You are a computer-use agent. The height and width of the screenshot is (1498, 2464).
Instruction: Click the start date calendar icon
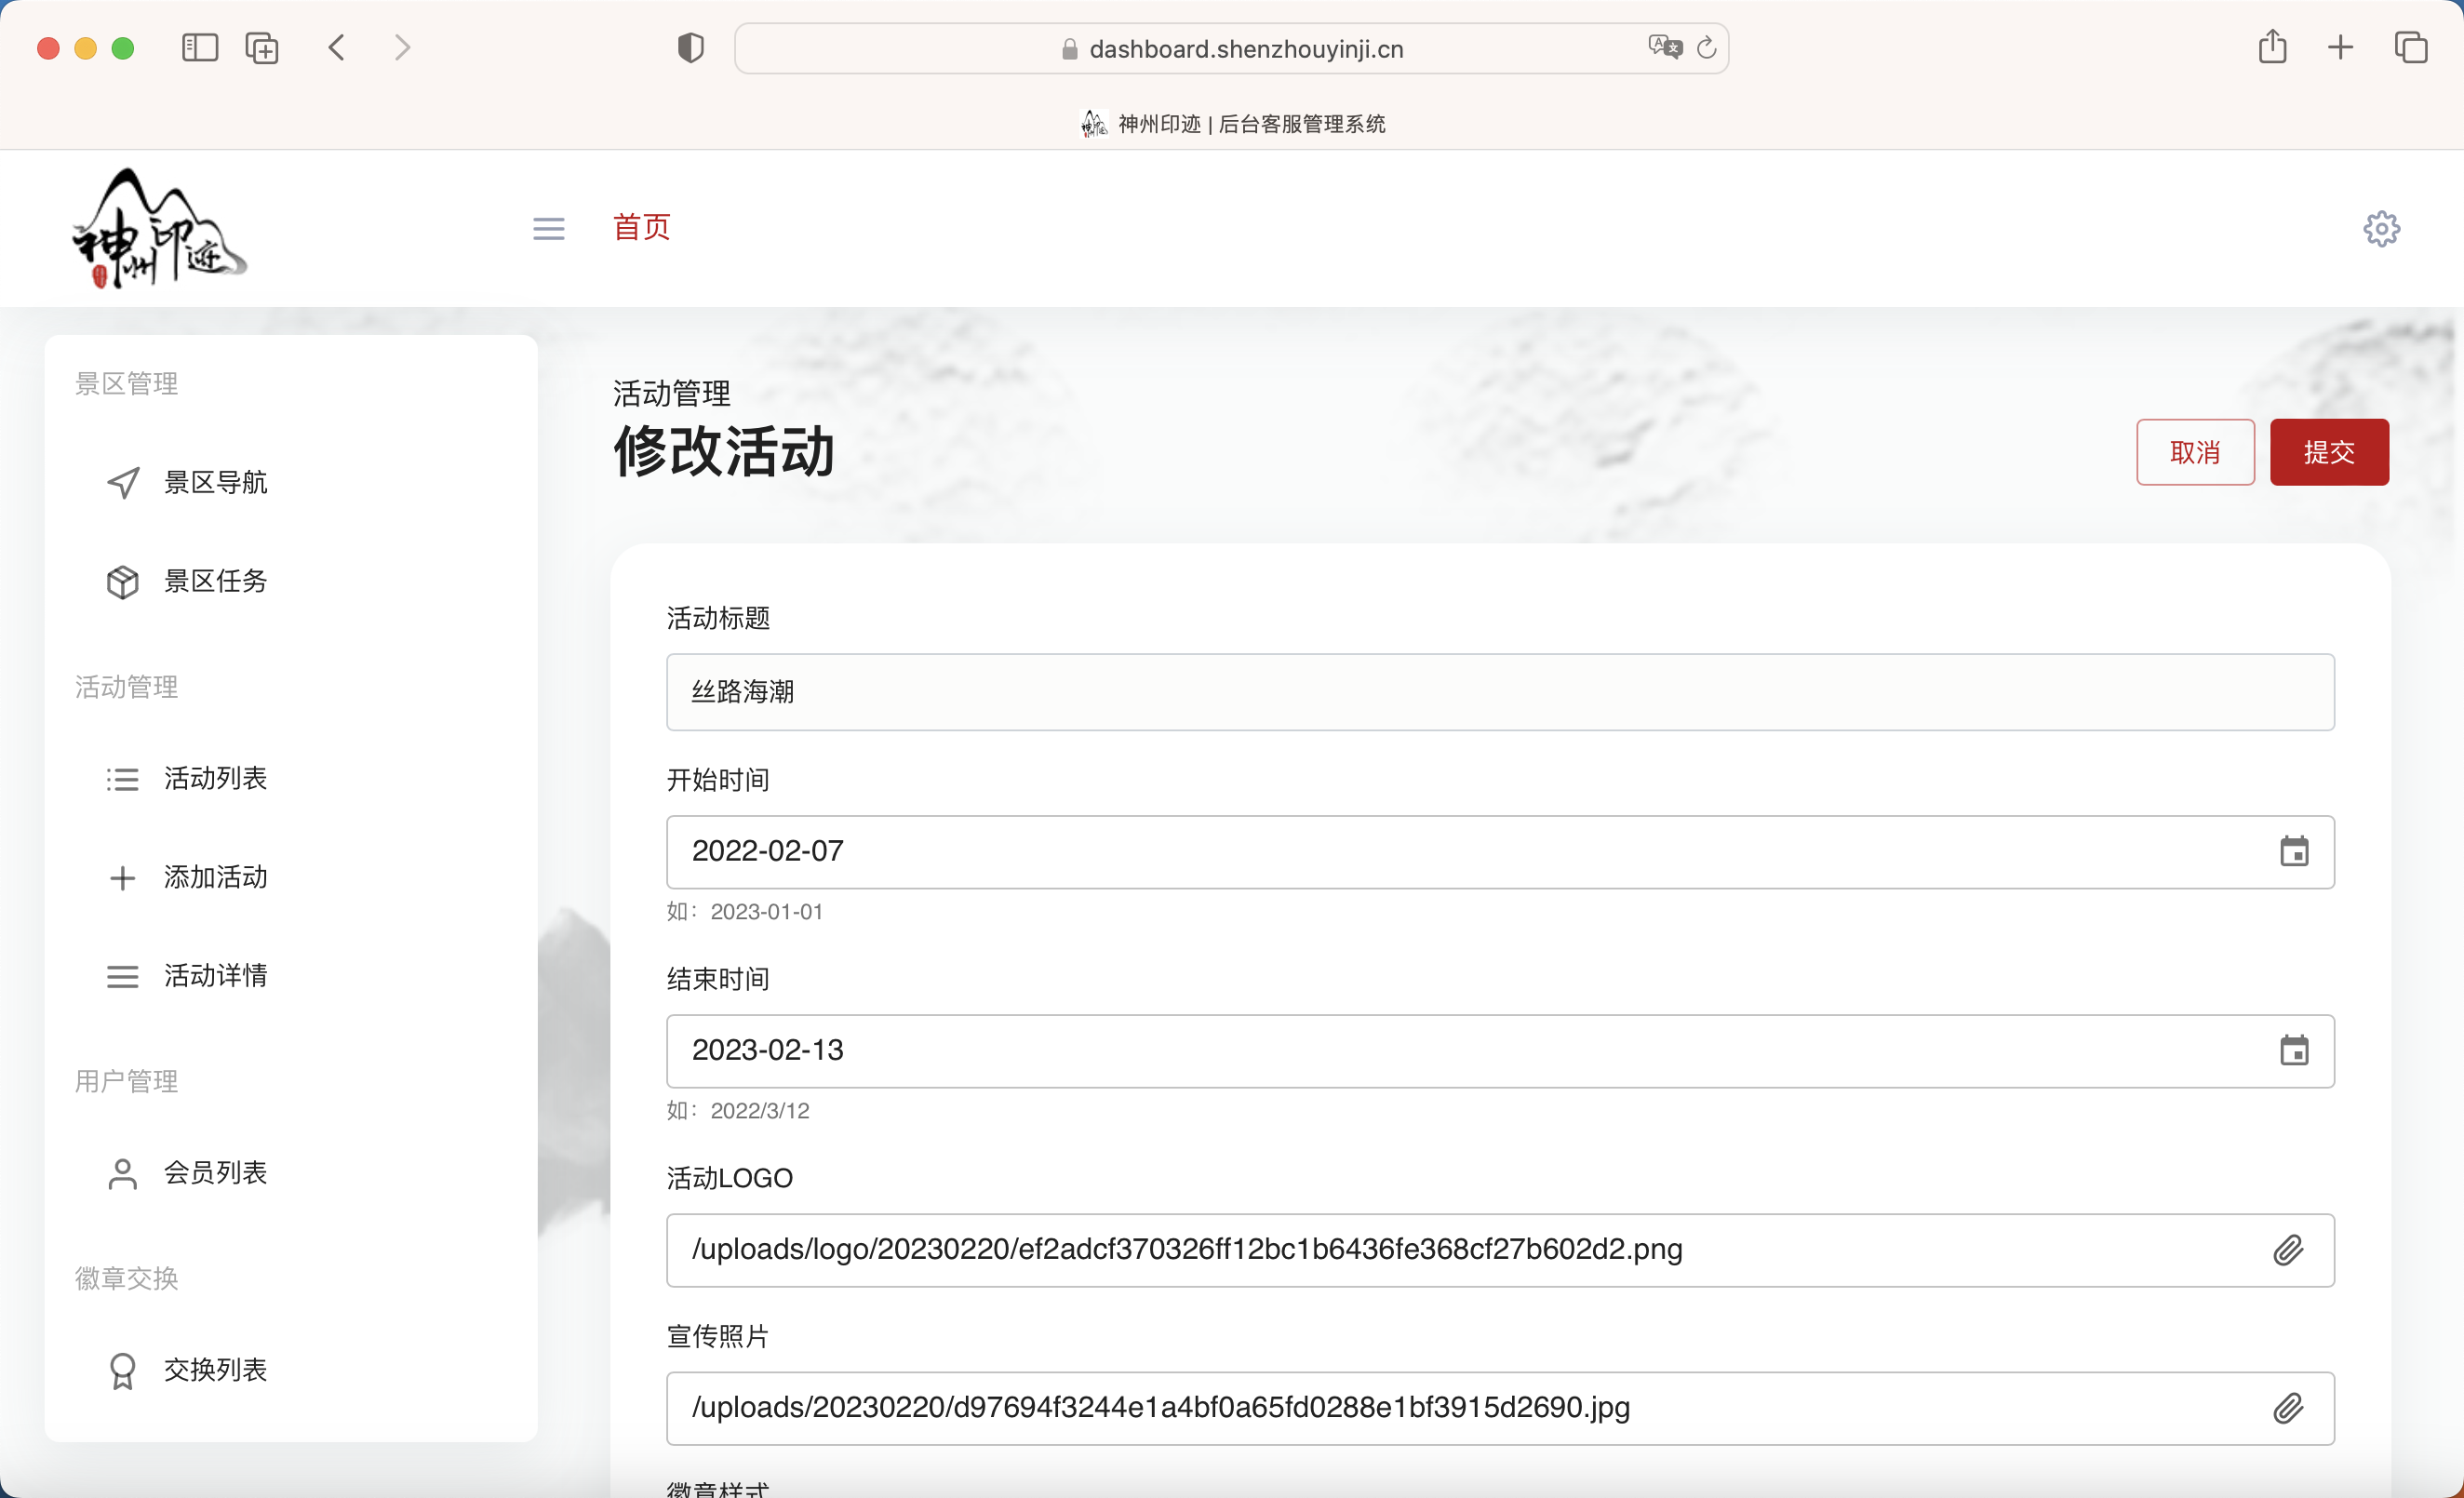coord(2293,852)
